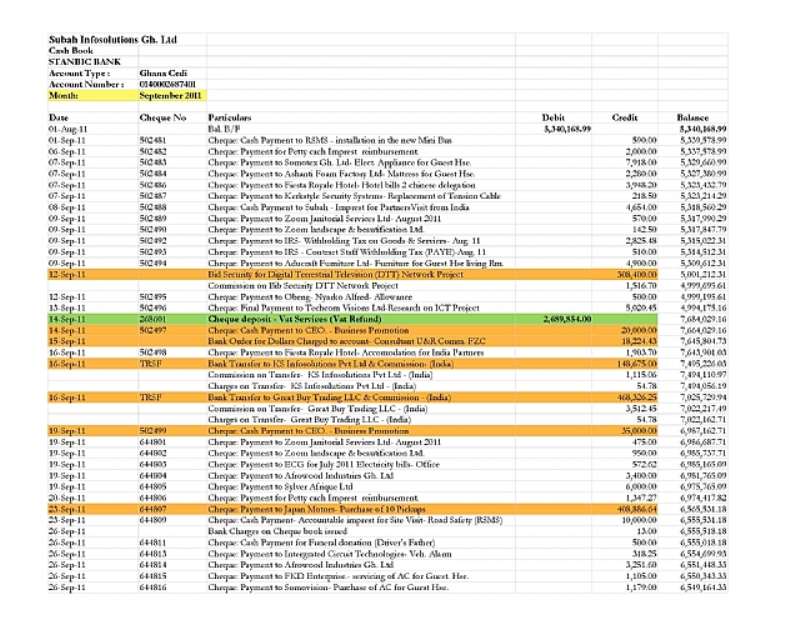Click the 'Account Number :' label cell
The image size is (800, 619).
point(86,84)
